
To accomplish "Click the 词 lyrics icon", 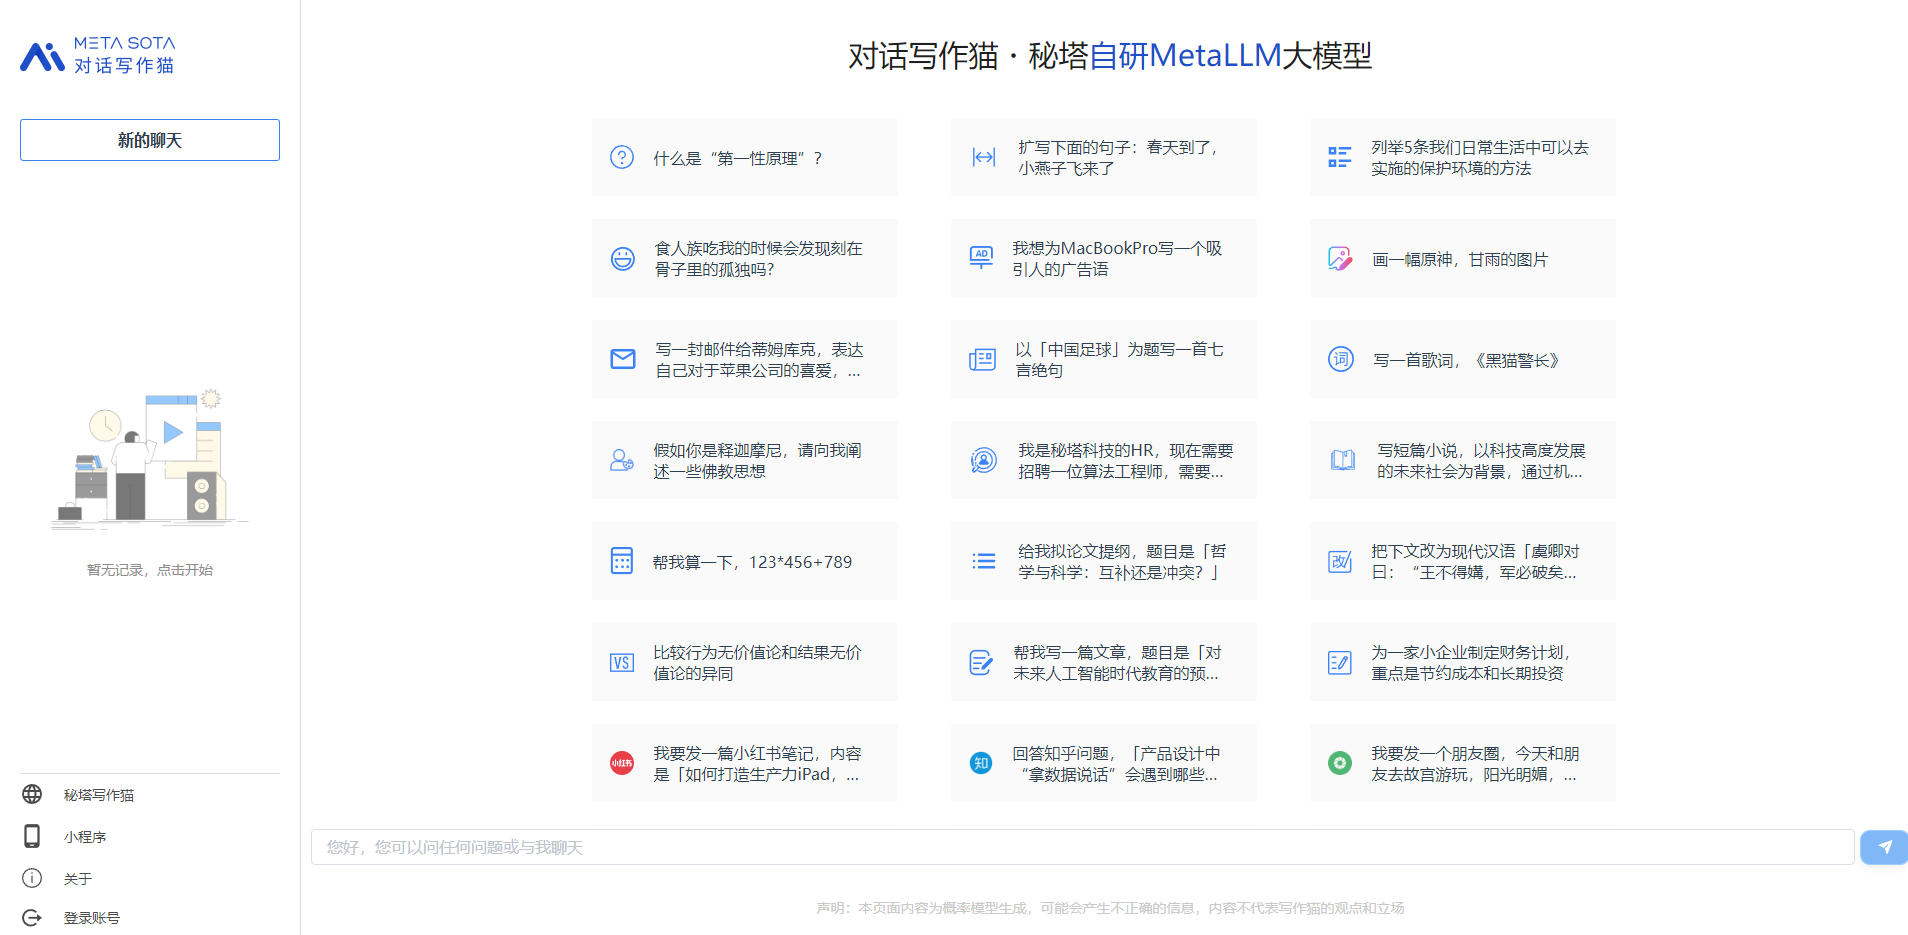I will click(x=1340, y=359).
